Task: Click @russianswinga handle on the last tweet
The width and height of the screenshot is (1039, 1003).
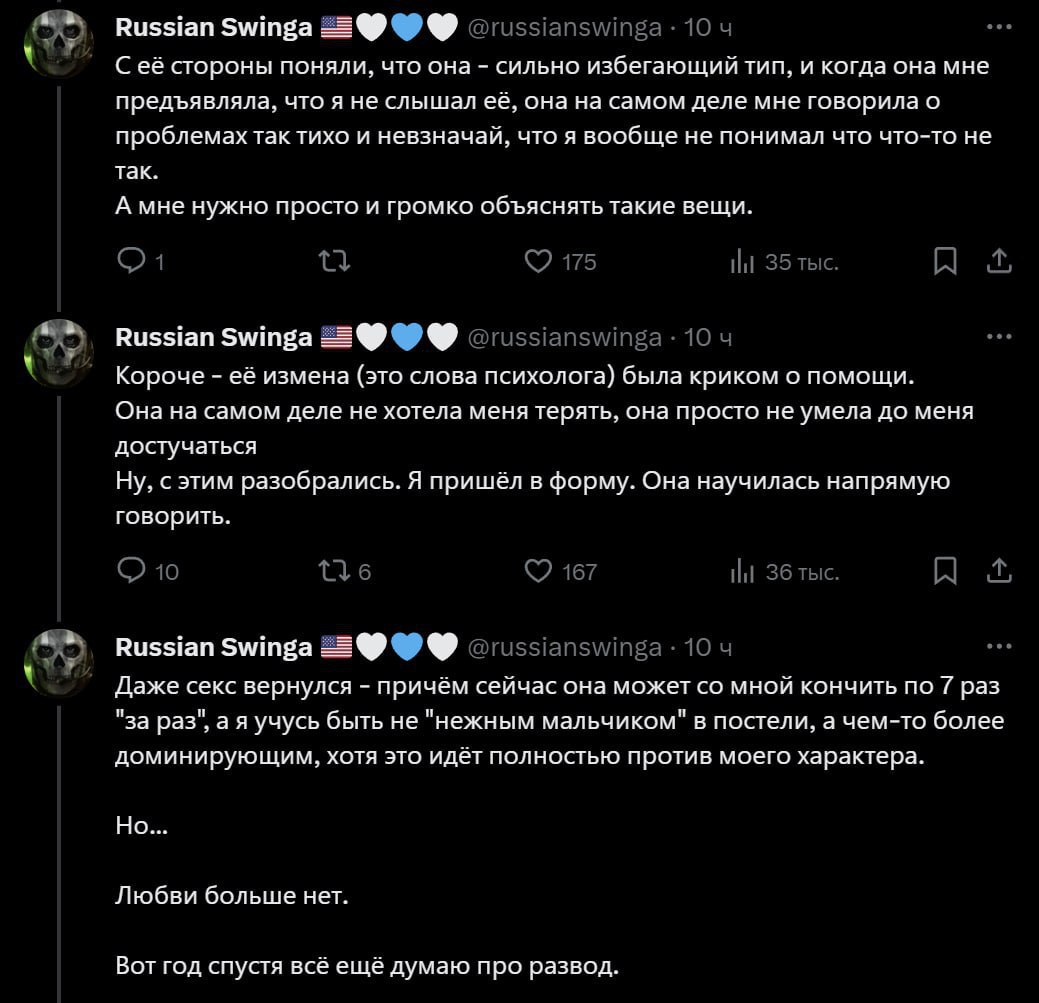Action: point(564,647)
